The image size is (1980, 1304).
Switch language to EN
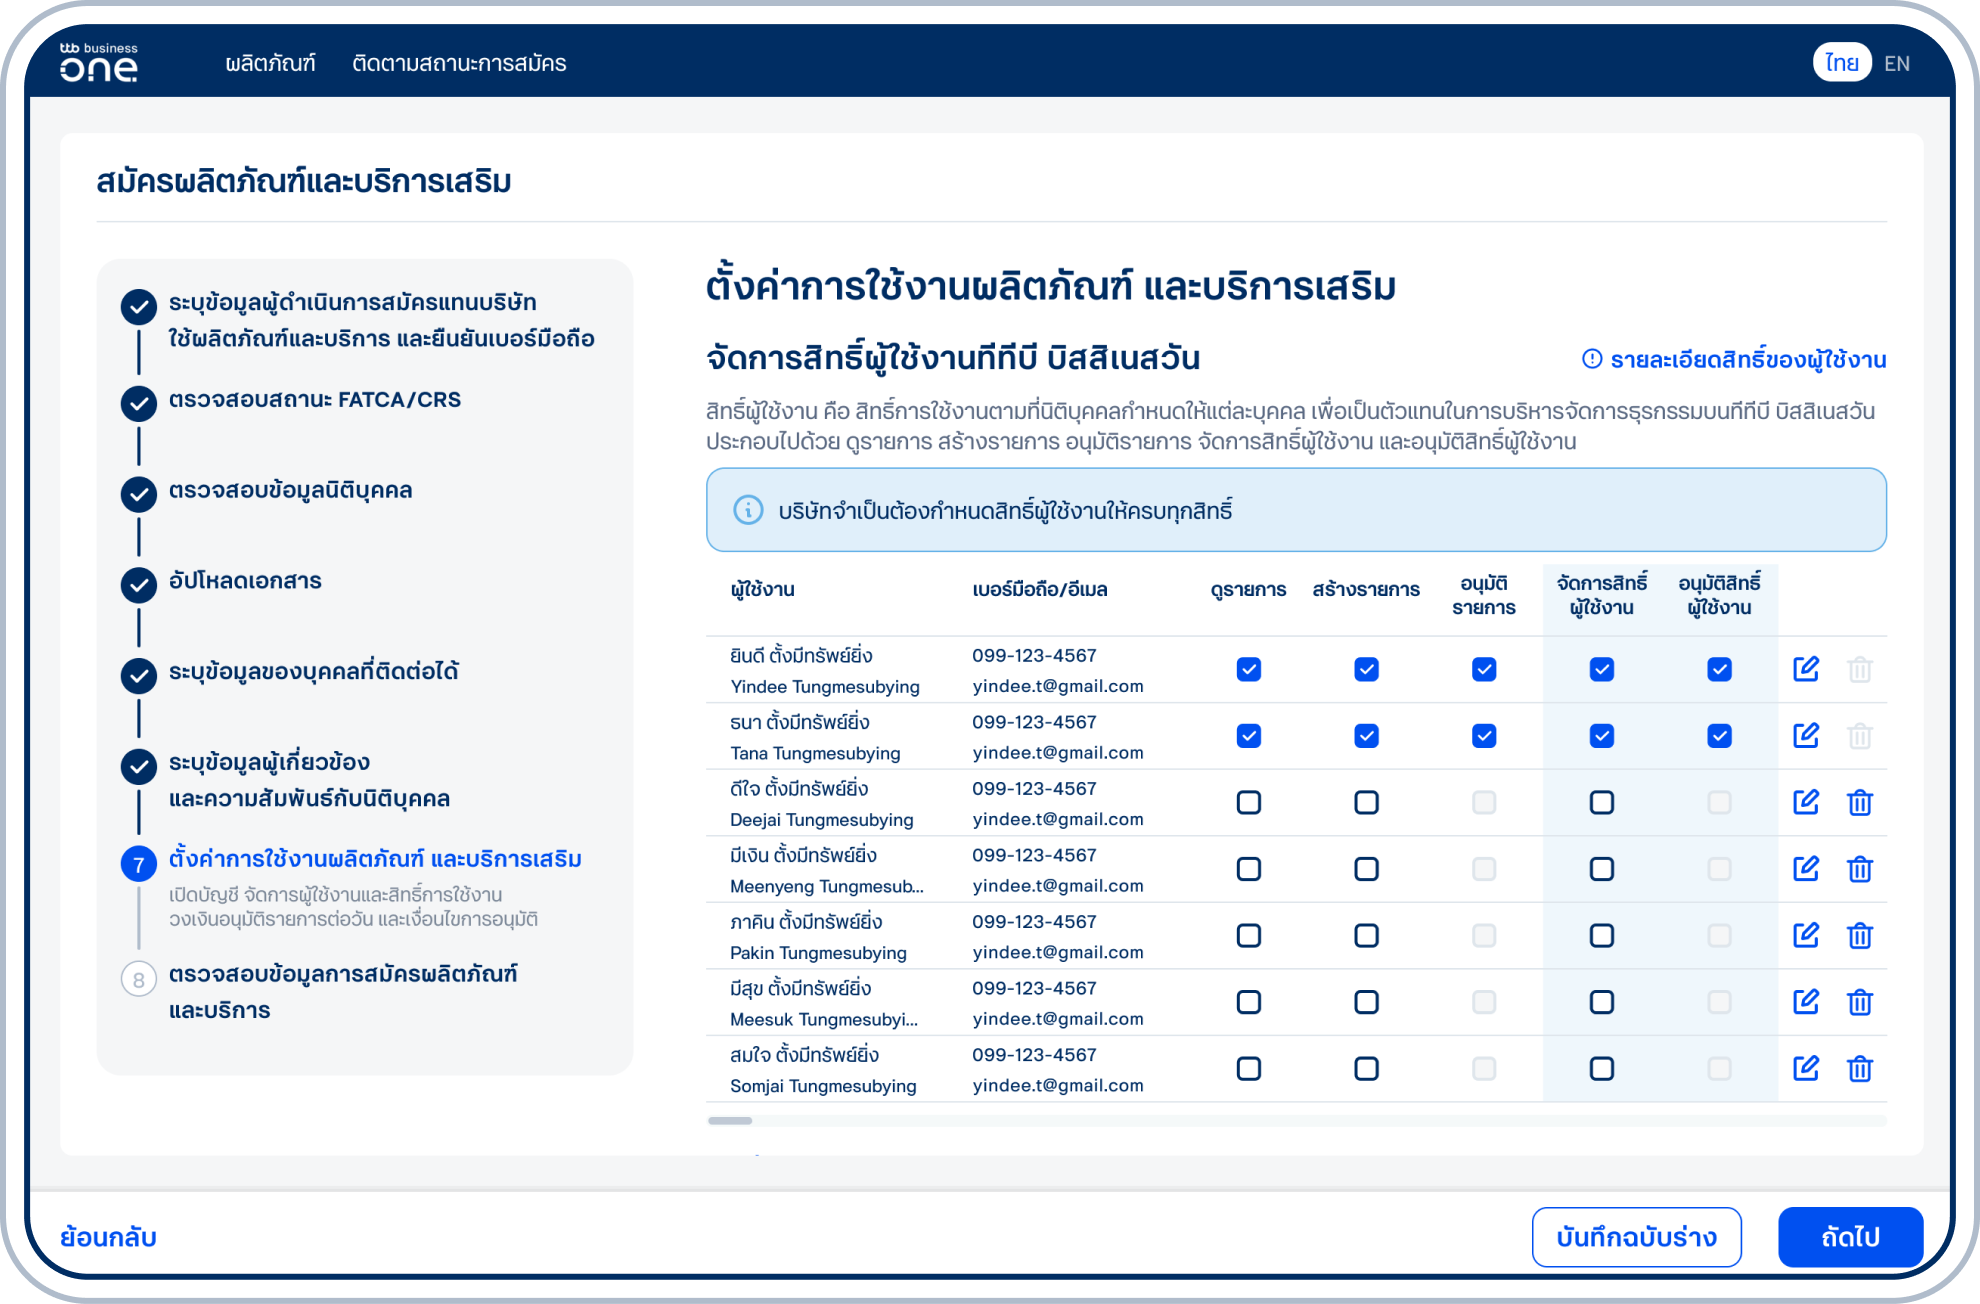click(1897, 63)
